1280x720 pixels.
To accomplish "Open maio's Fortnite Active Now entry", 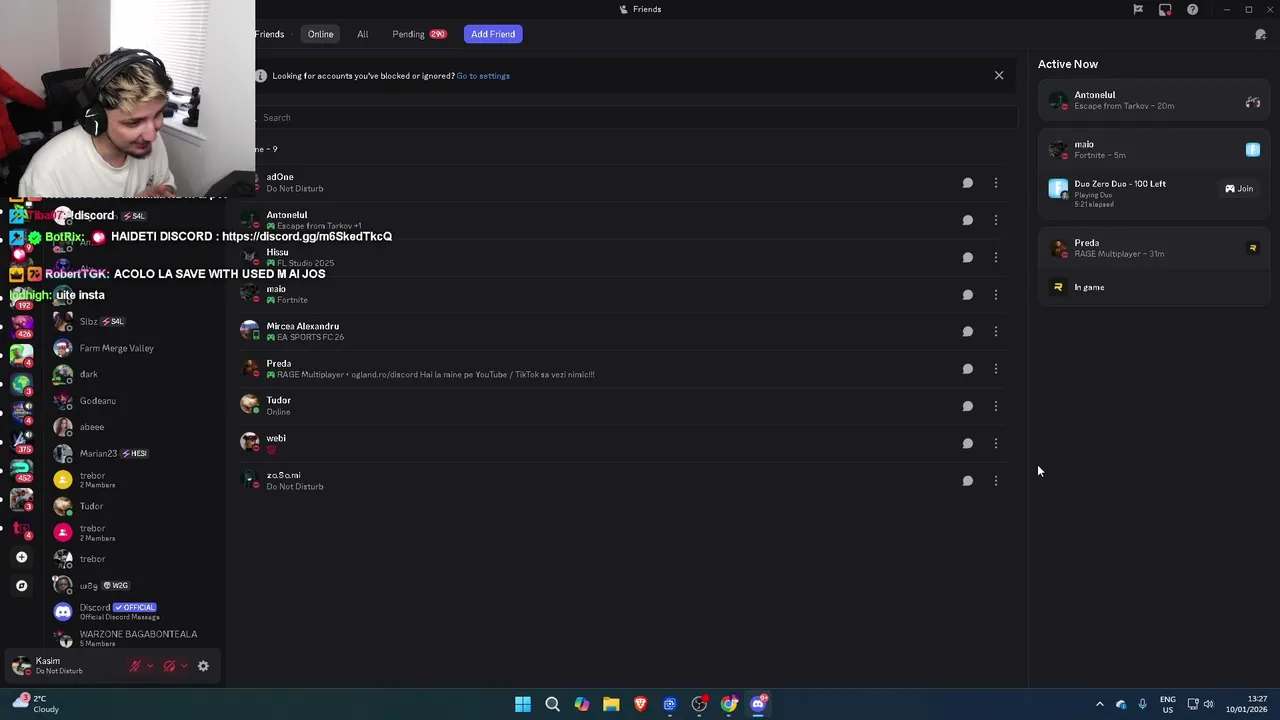I will click(1154, 150).
